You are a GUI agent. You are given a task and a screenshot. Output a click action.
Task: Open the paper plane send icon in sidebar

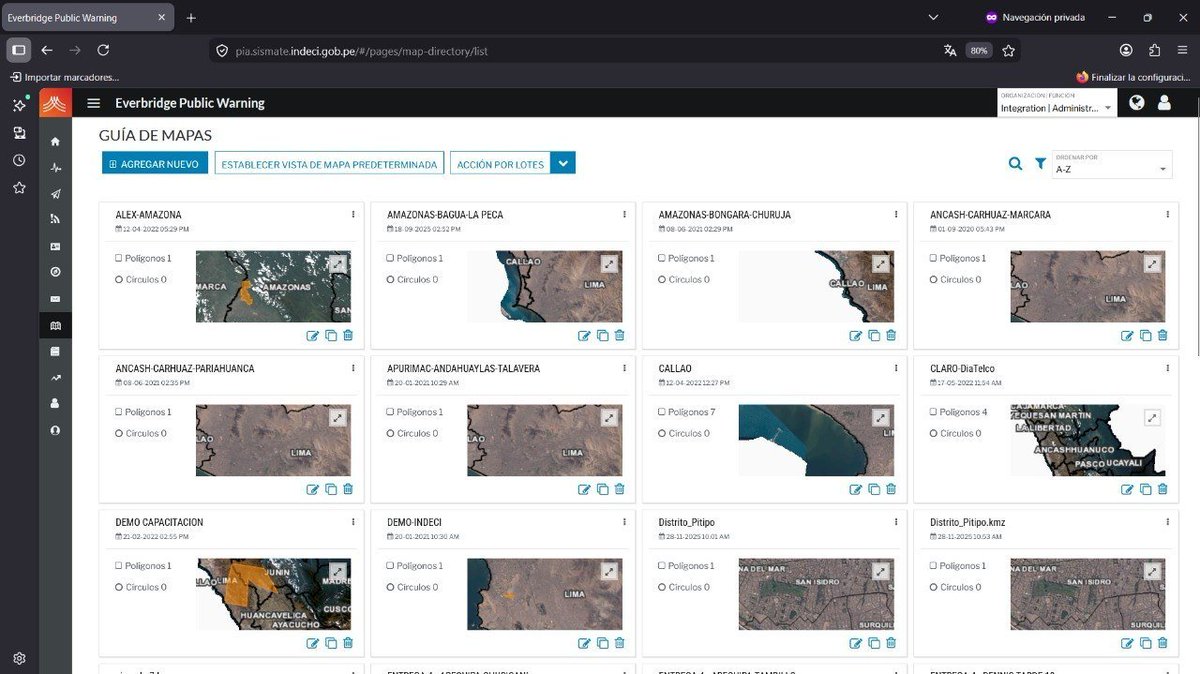55,194
